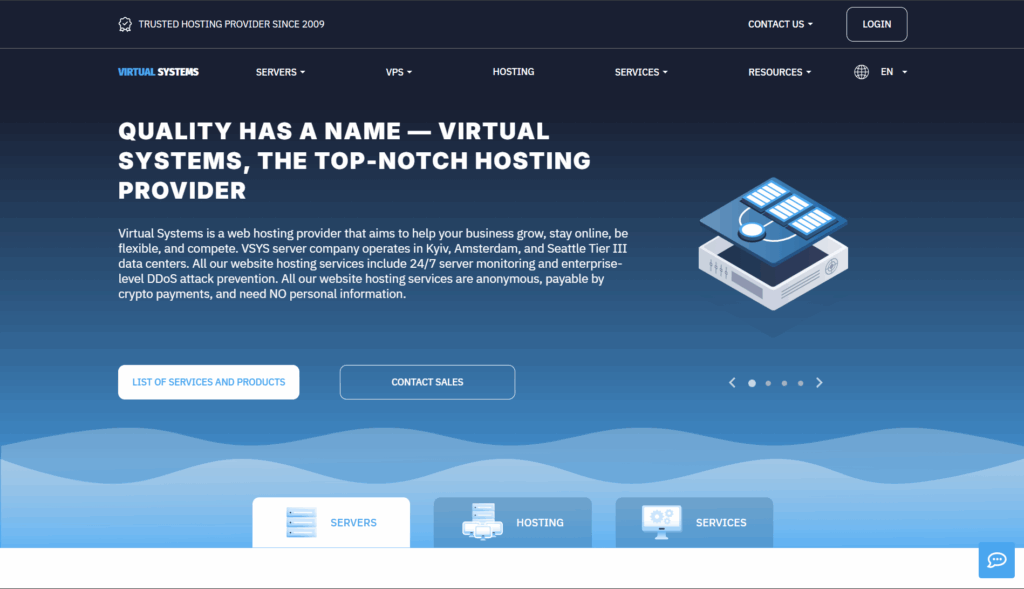The height and width of the screenshot is (589, 1024).
Task: Select the third carousel dot
Action: pos(784,383)
